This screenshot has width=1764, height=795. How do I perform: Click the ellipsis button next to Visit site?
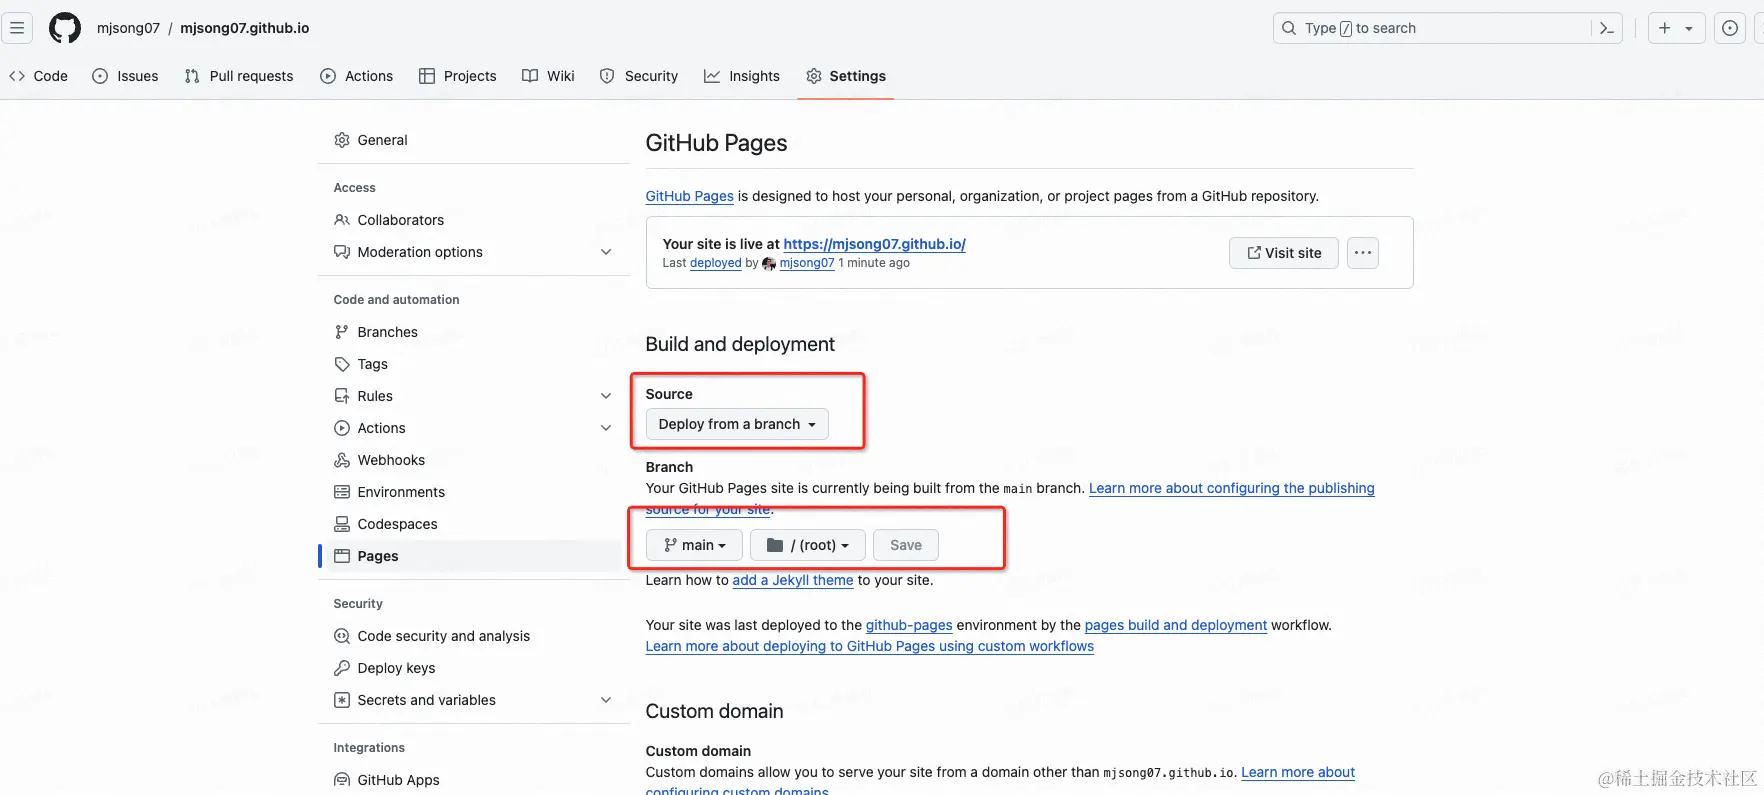click(x=1363, y=253)
